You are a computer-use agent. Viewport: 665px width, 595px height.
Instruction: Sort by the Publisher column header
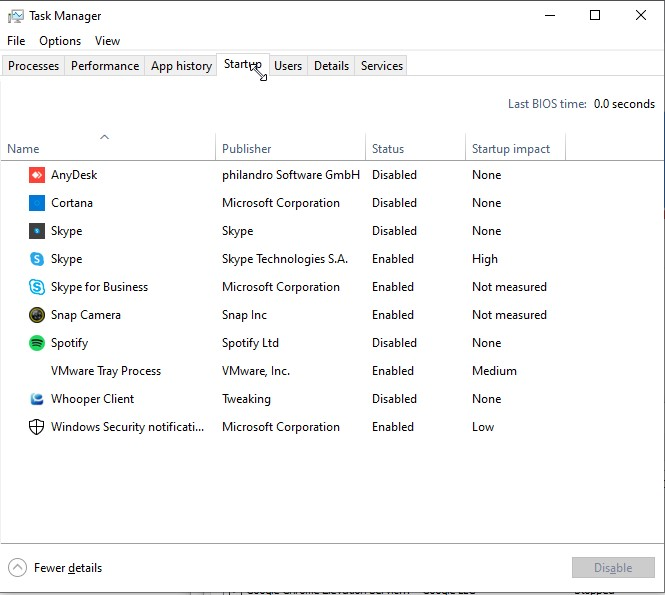pos(247,149)
